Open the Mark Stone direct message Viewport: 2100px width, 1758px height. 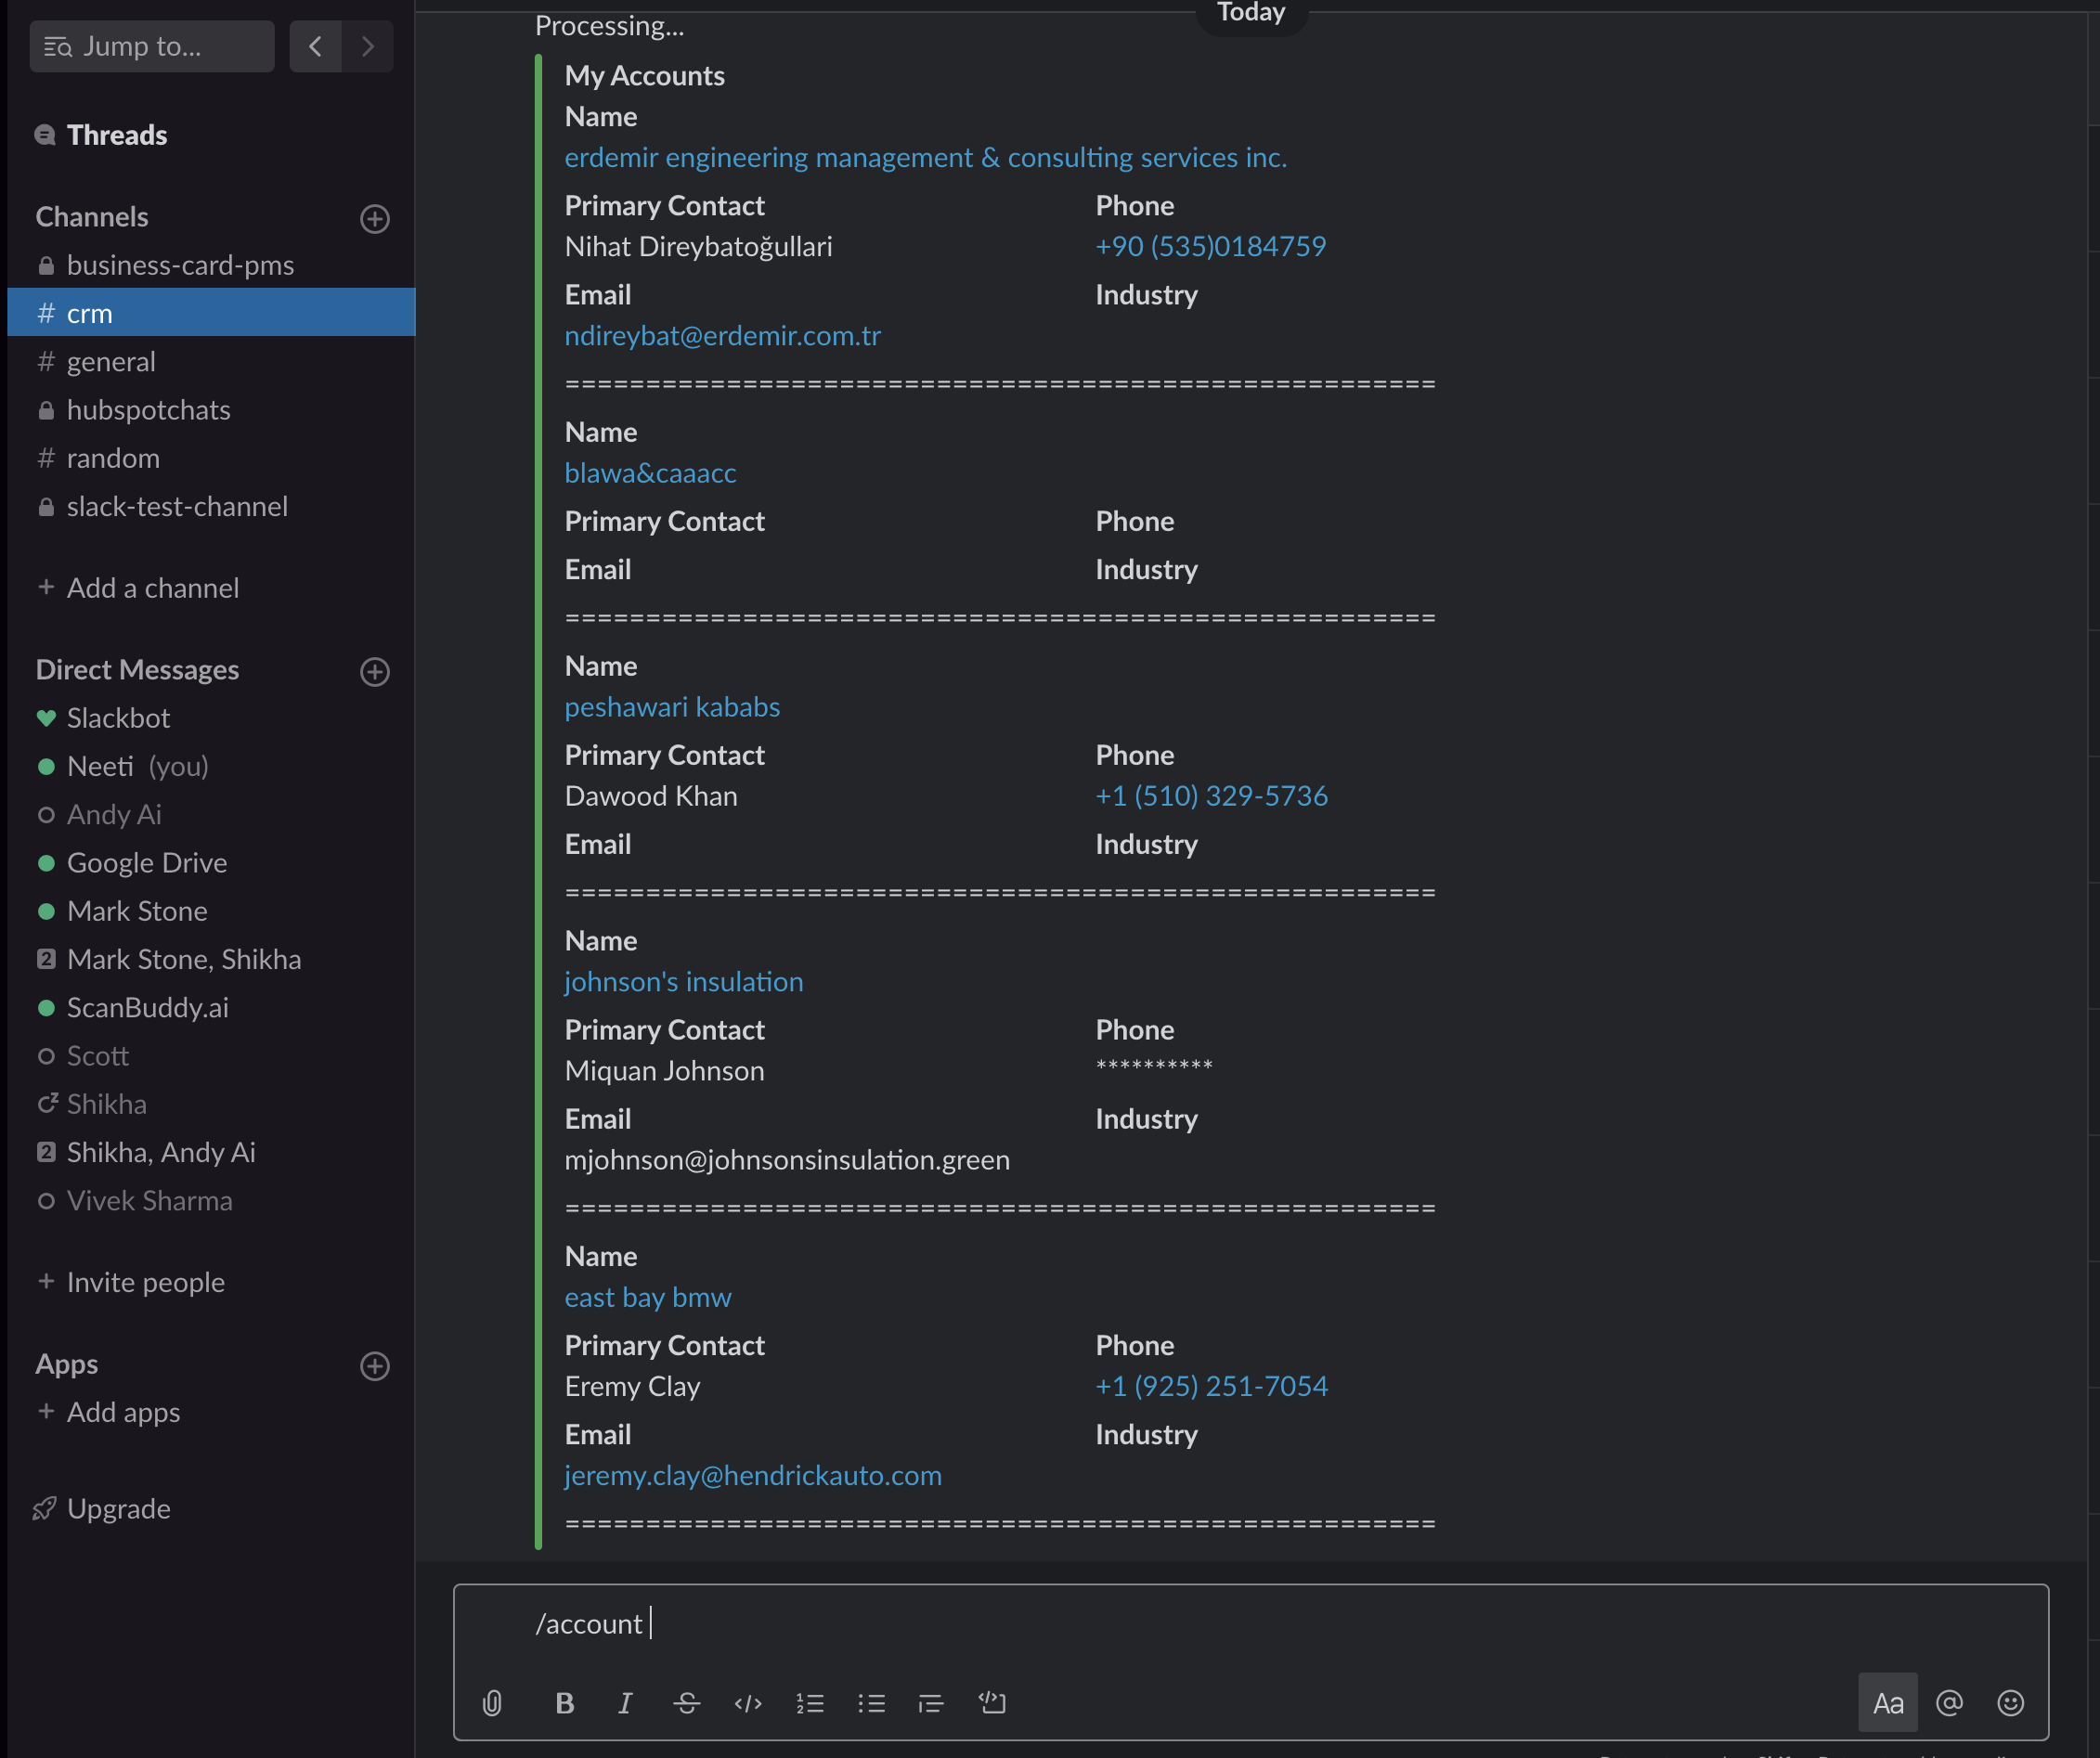137,911
